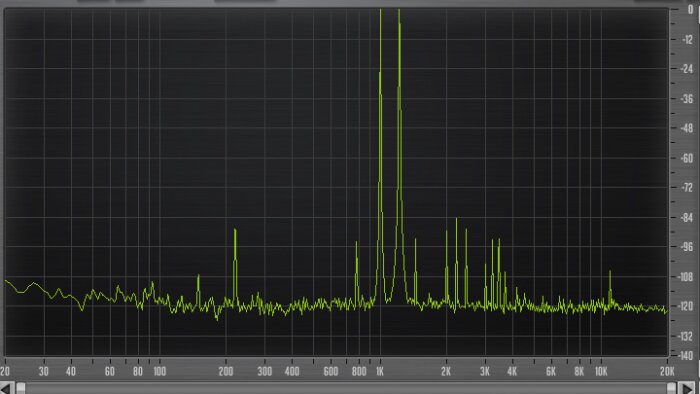The width and height of the screenshot is (700, 394).
Task: Click the 800 Hz frequency axis label
Action: coord(359,371)
